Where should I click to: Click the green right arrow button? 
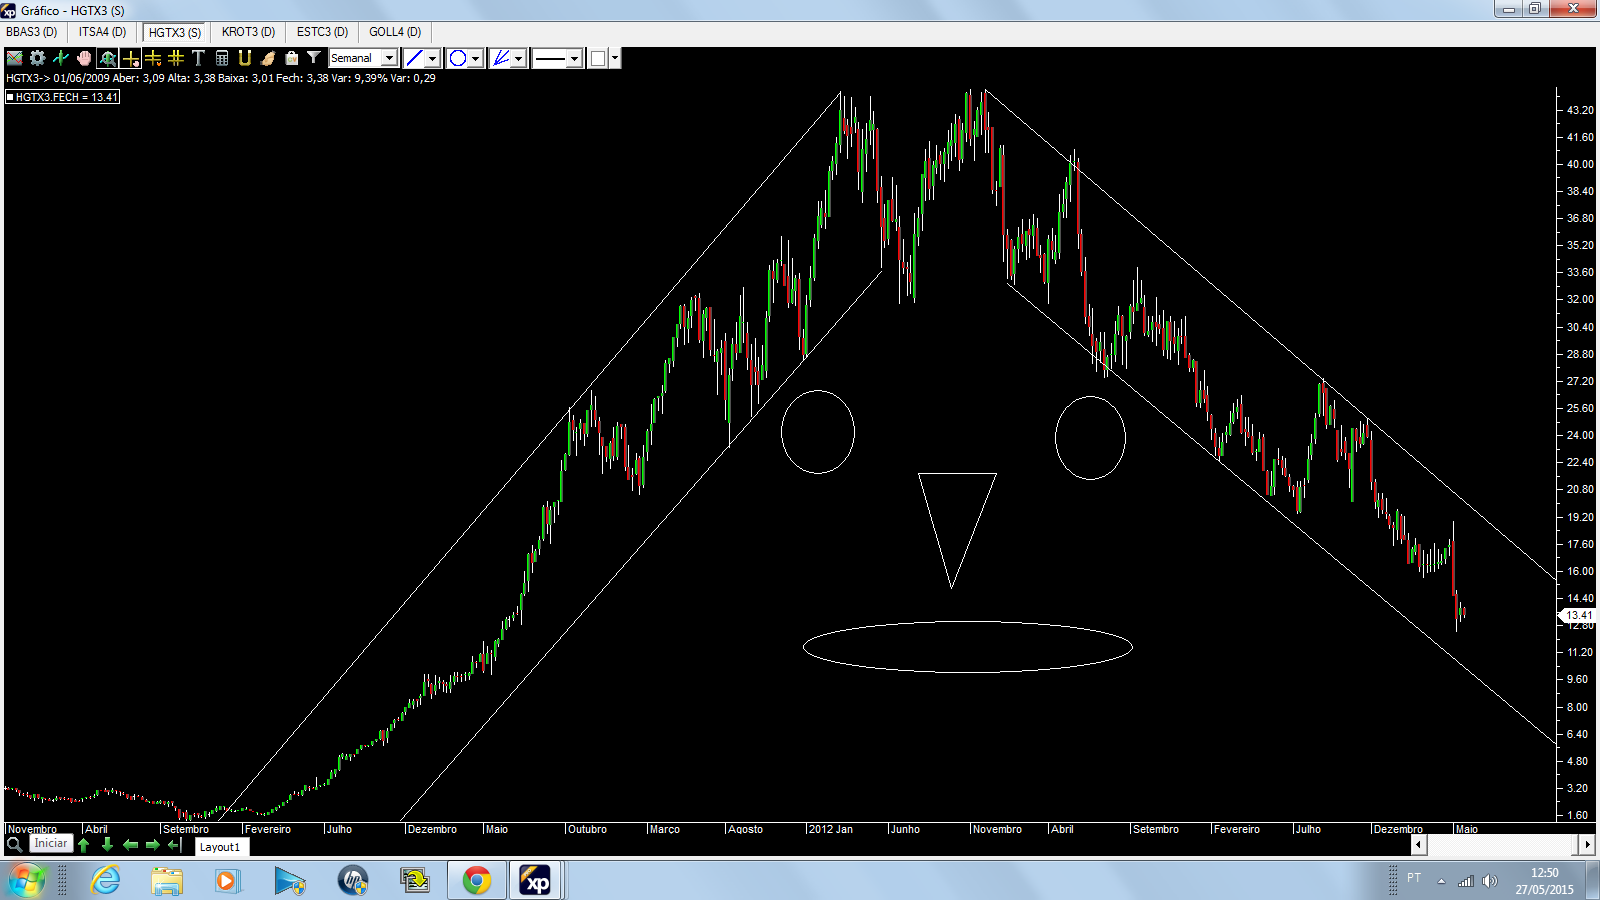(x=153, y=845)
